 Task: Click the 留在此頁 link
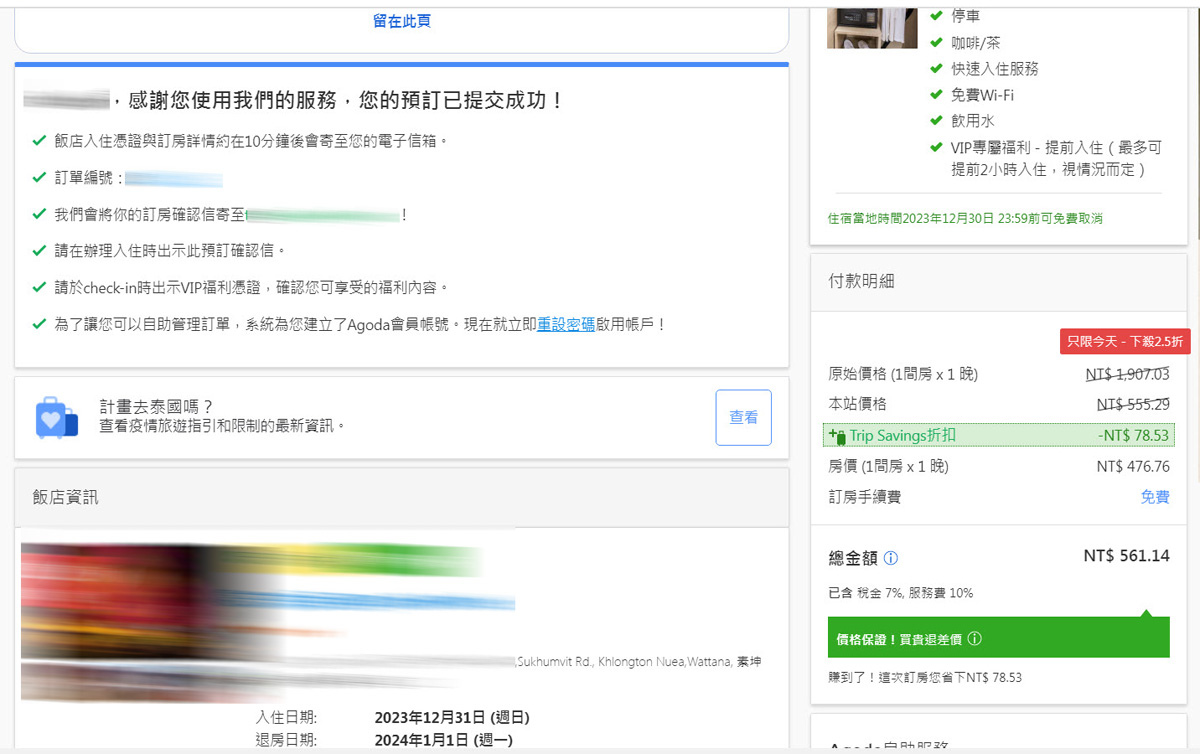(x=402, y=21)
